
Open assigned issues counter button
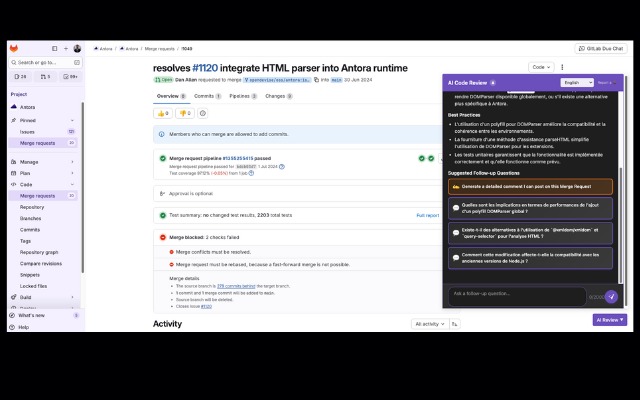point(20,77)
